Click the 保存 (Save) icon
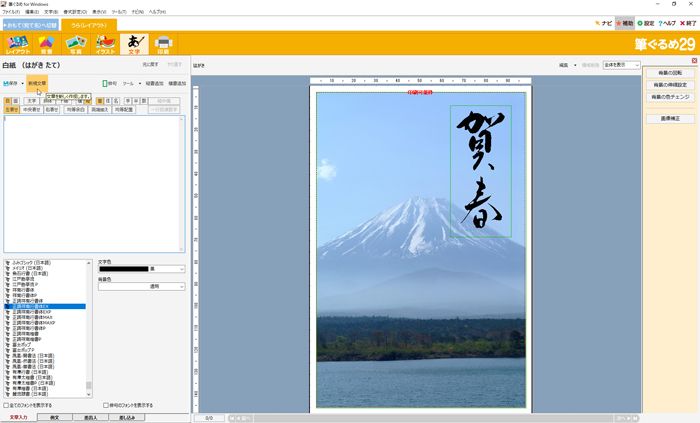 11,84
